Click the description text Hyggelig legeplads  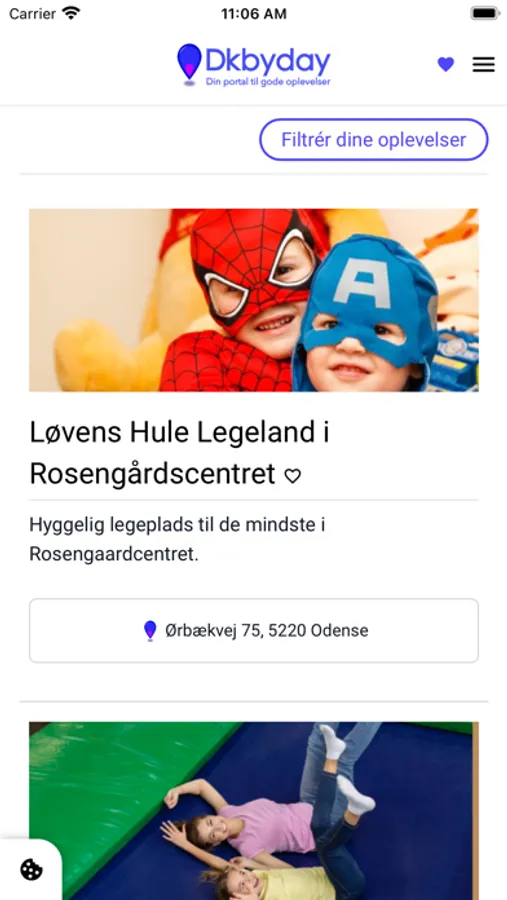click(177, 540)
